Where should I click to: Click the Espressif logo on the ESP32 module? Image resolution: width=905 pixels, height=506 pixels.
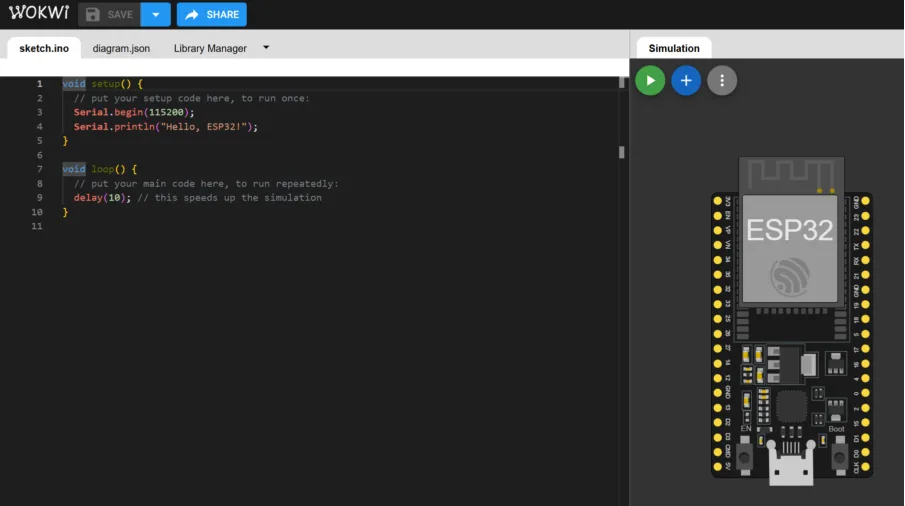[790, 276]
